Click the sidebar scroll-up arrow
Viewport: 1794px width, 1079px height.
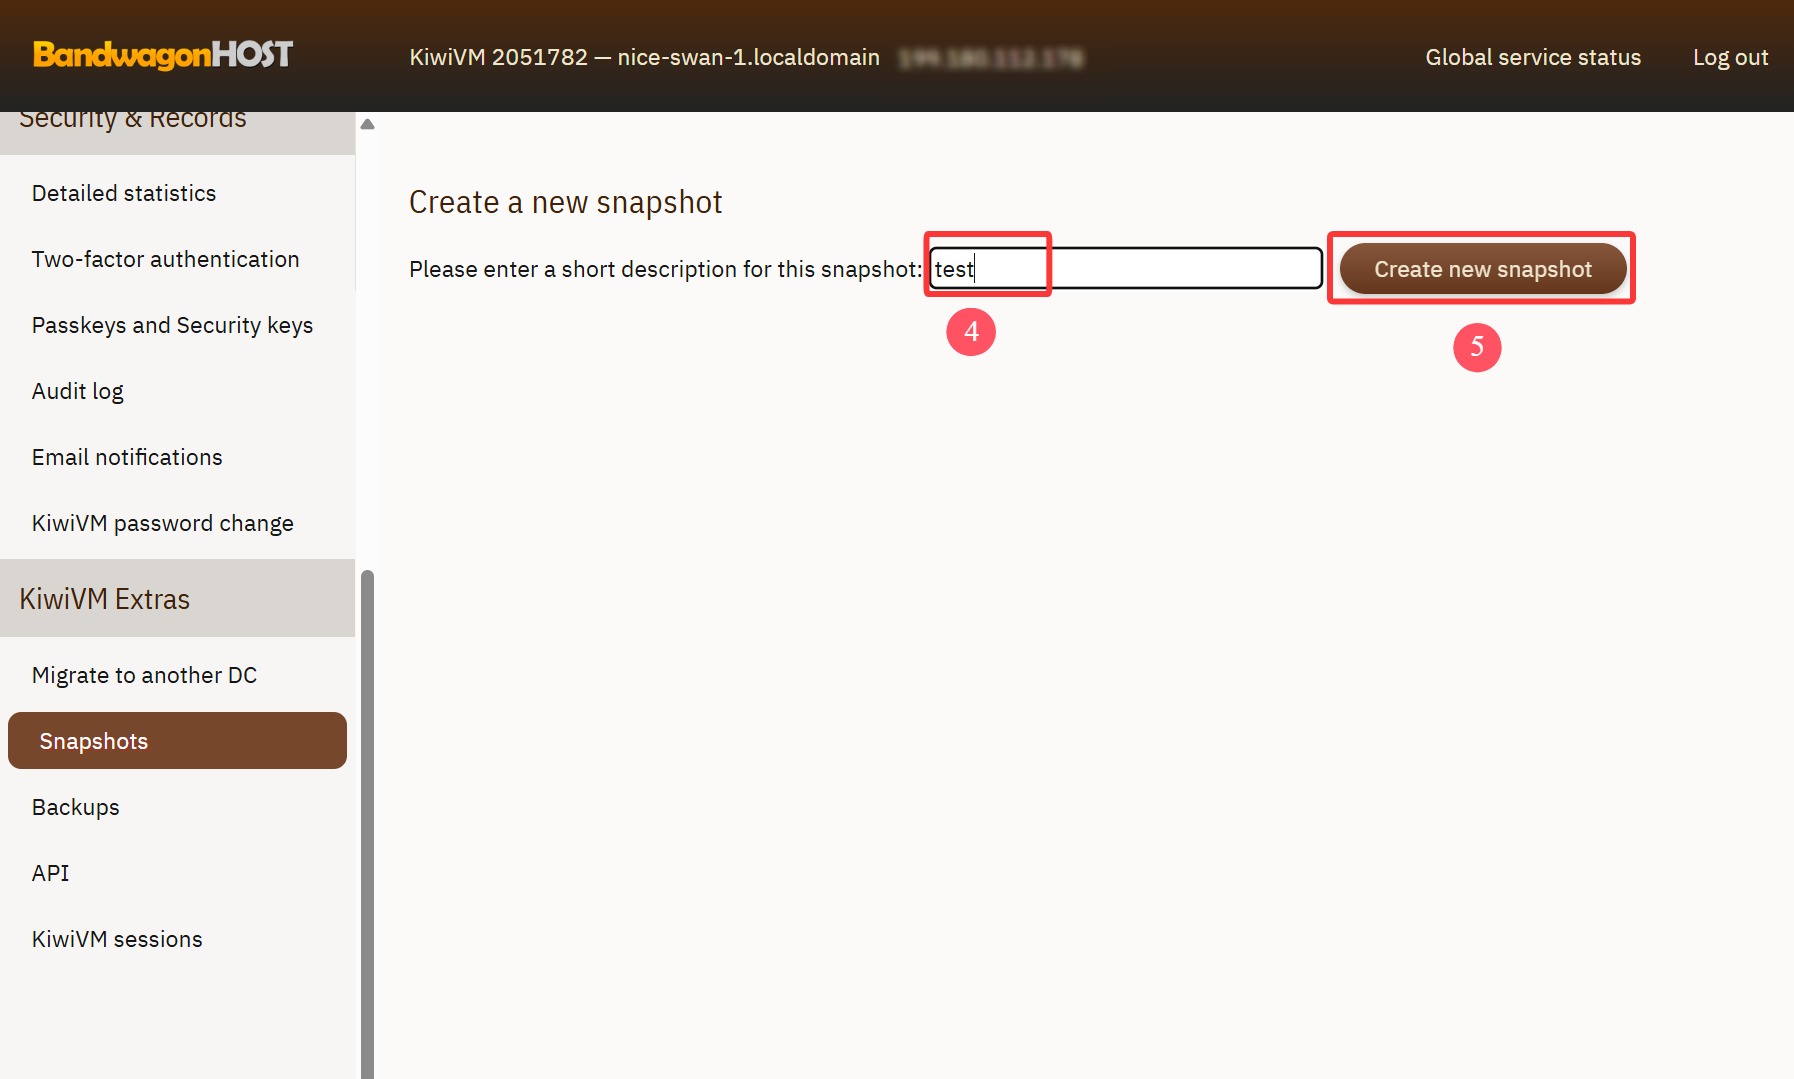point(367,124)
